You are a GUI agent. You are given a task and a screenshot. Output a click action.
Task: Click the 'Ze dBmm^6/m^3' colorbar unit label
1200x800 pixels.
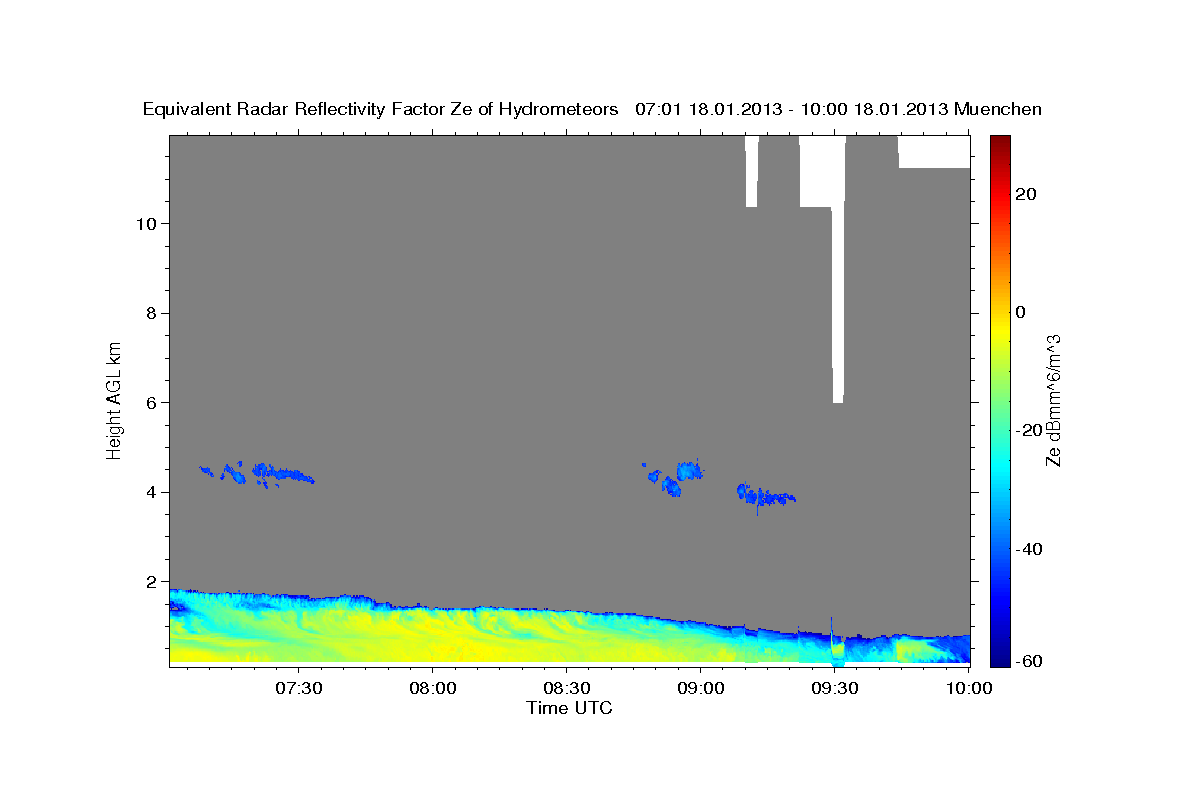[x=1053, y=400]
